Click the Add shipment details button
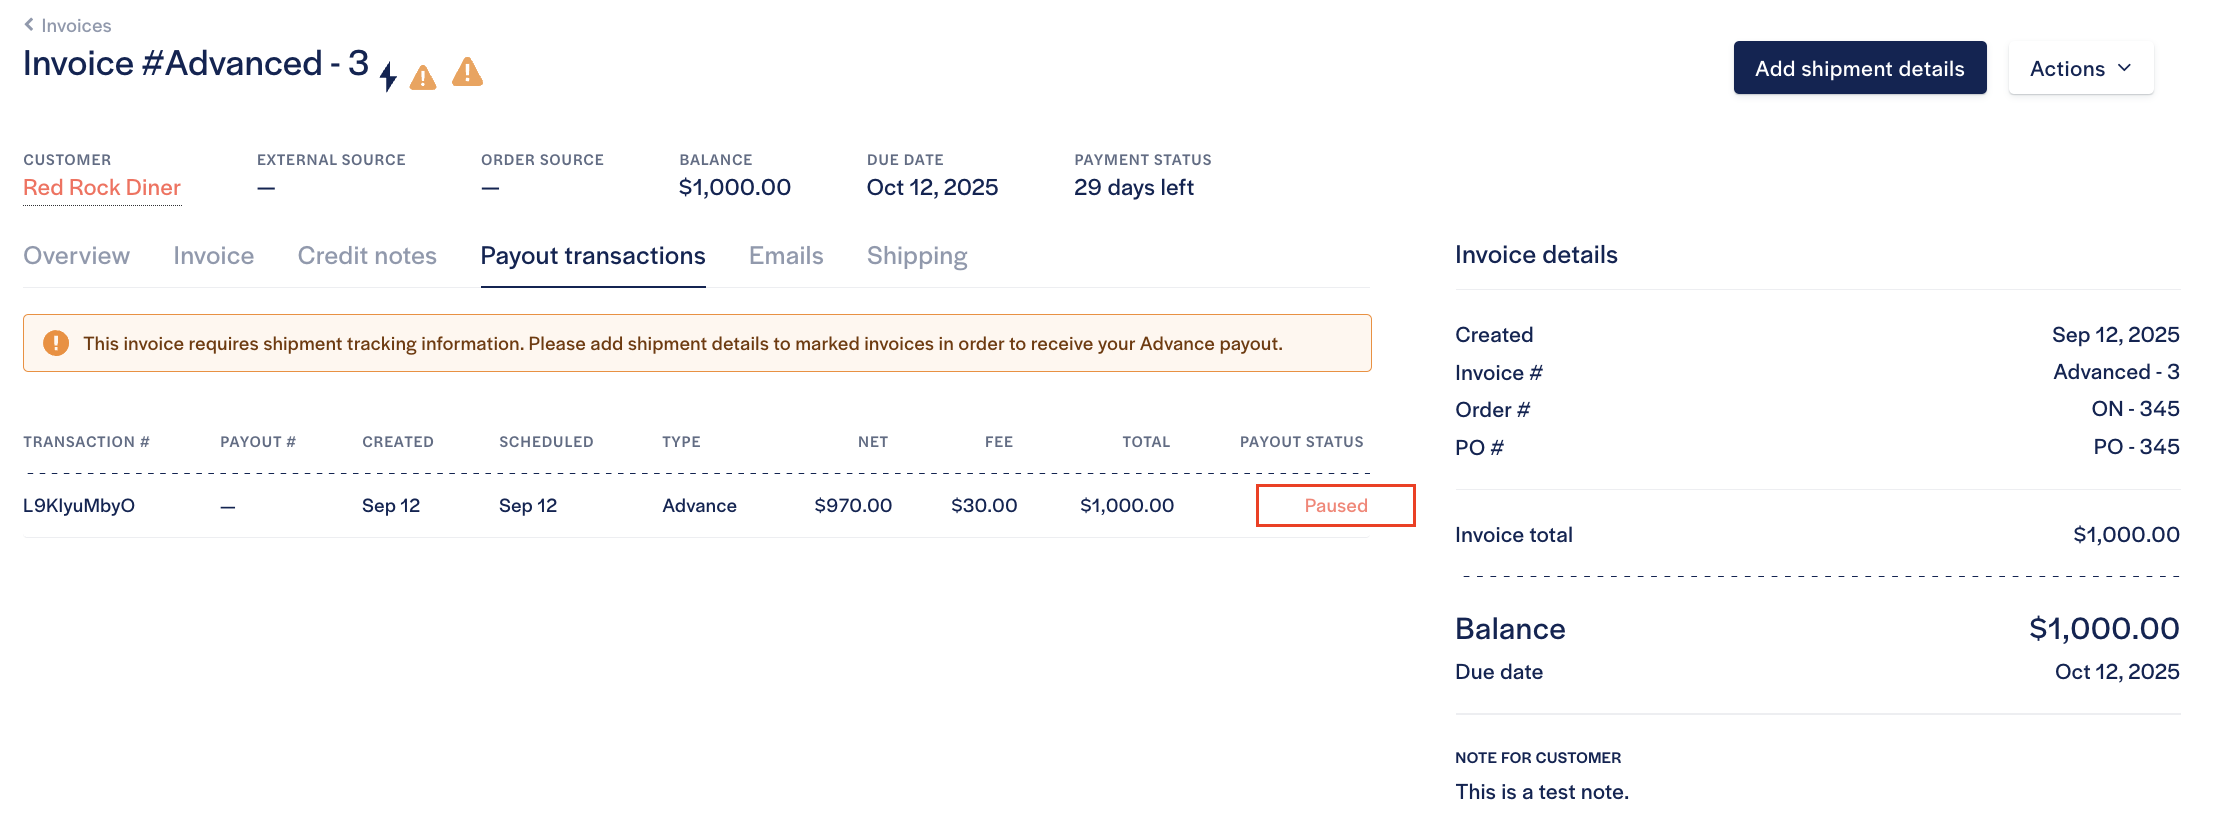 [x=1859, y=68]
